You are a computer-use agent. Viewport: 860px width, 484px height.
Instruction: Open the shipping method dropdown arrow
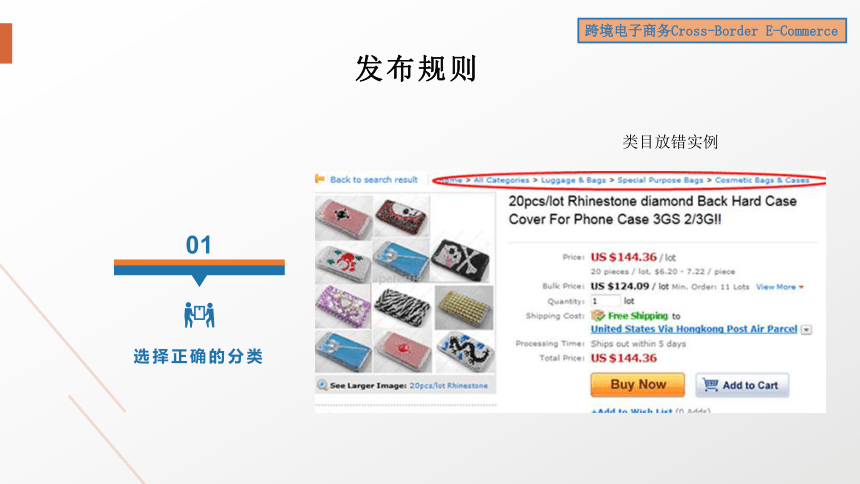pyautogui.click(x=806, y=330)
